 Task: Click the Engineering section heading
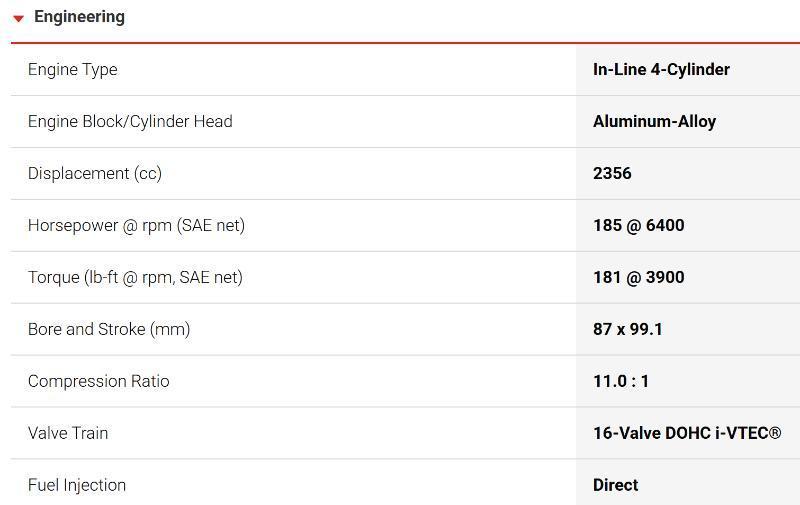(x=79, y=17)
